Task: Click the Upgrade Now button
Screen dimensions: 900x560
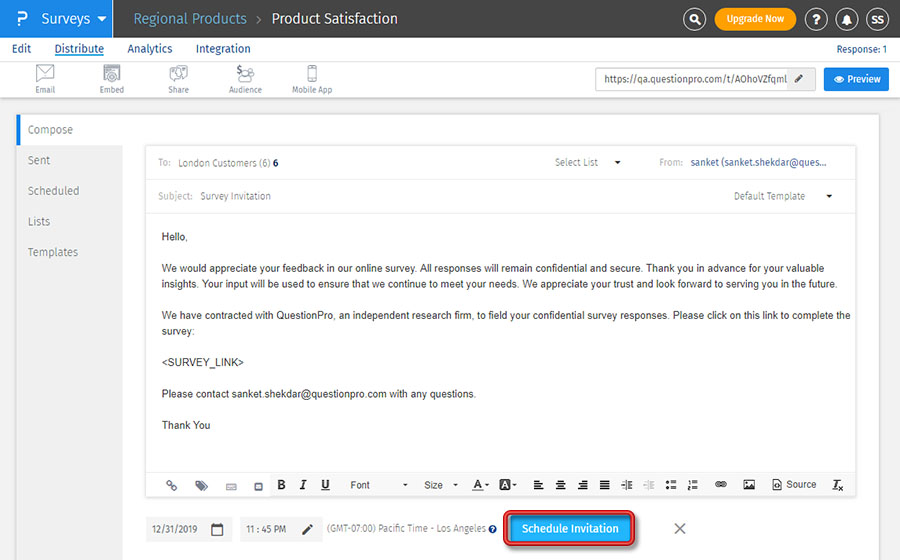Action: tap(755, 19)
